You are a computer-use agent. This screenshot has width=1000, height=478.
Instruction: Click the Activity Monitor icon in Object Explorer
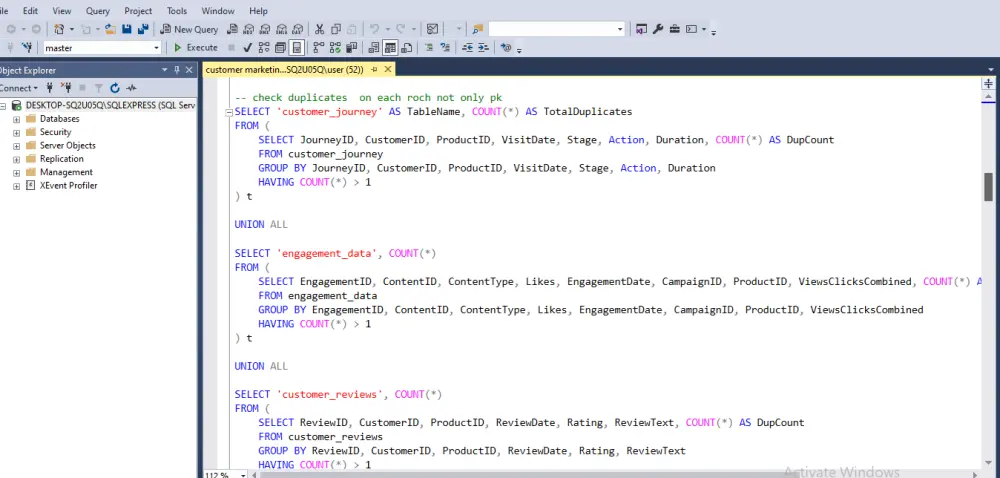click(x=131, y=88)
